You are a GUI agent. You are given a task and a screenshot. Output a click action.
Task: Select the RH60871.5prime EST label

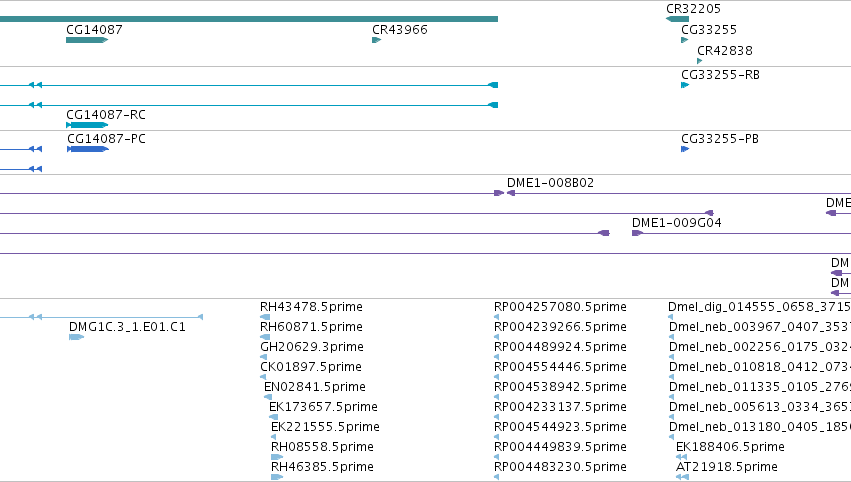(312, 327)
